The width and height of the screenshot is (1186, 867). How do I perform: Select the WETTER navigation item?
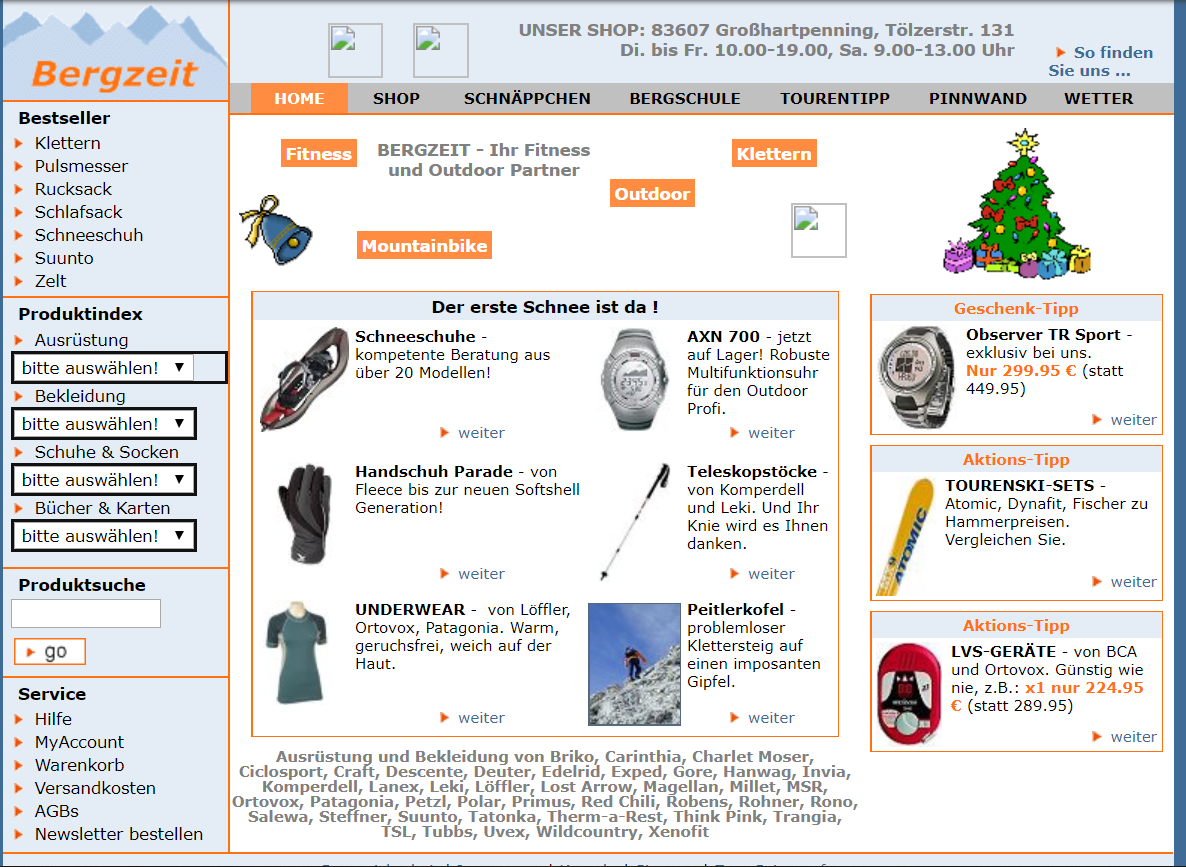click(1098, 98)
